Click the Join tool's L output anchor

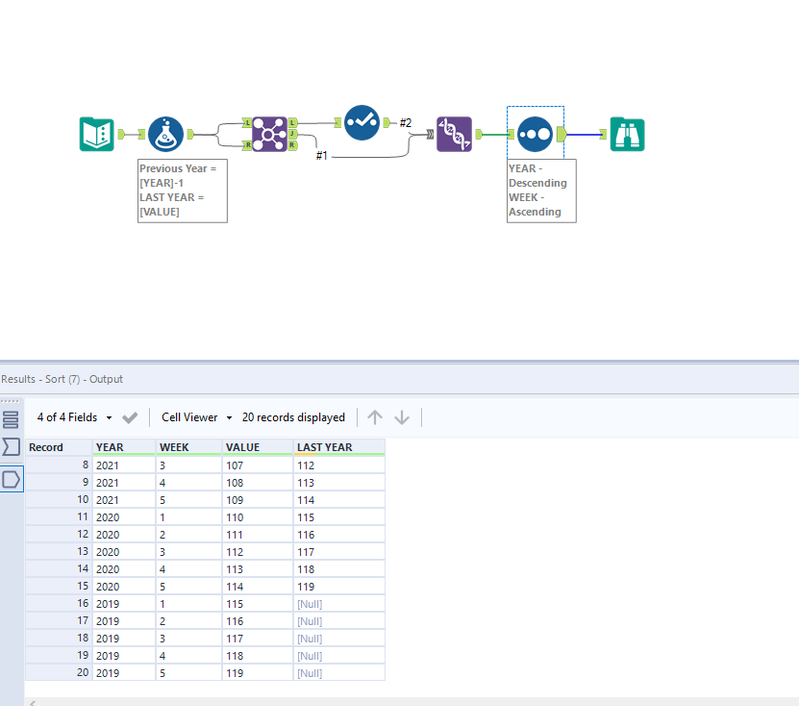pos(292,122)
